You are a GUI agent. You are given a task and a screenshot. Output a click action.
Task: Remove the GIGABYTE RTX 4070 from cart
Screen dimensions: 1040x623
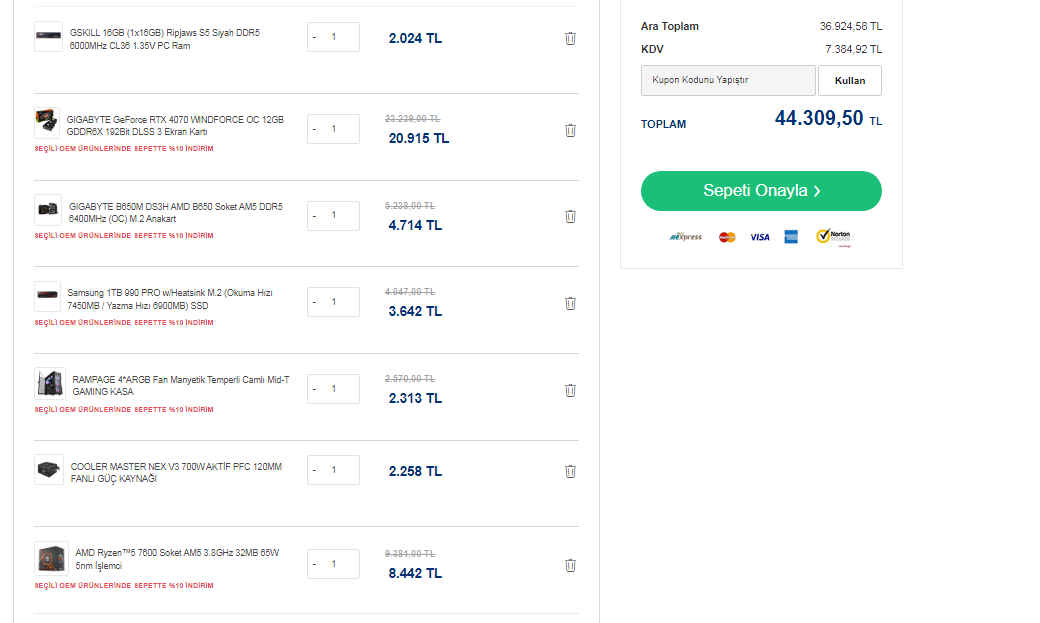click(570, 130)
